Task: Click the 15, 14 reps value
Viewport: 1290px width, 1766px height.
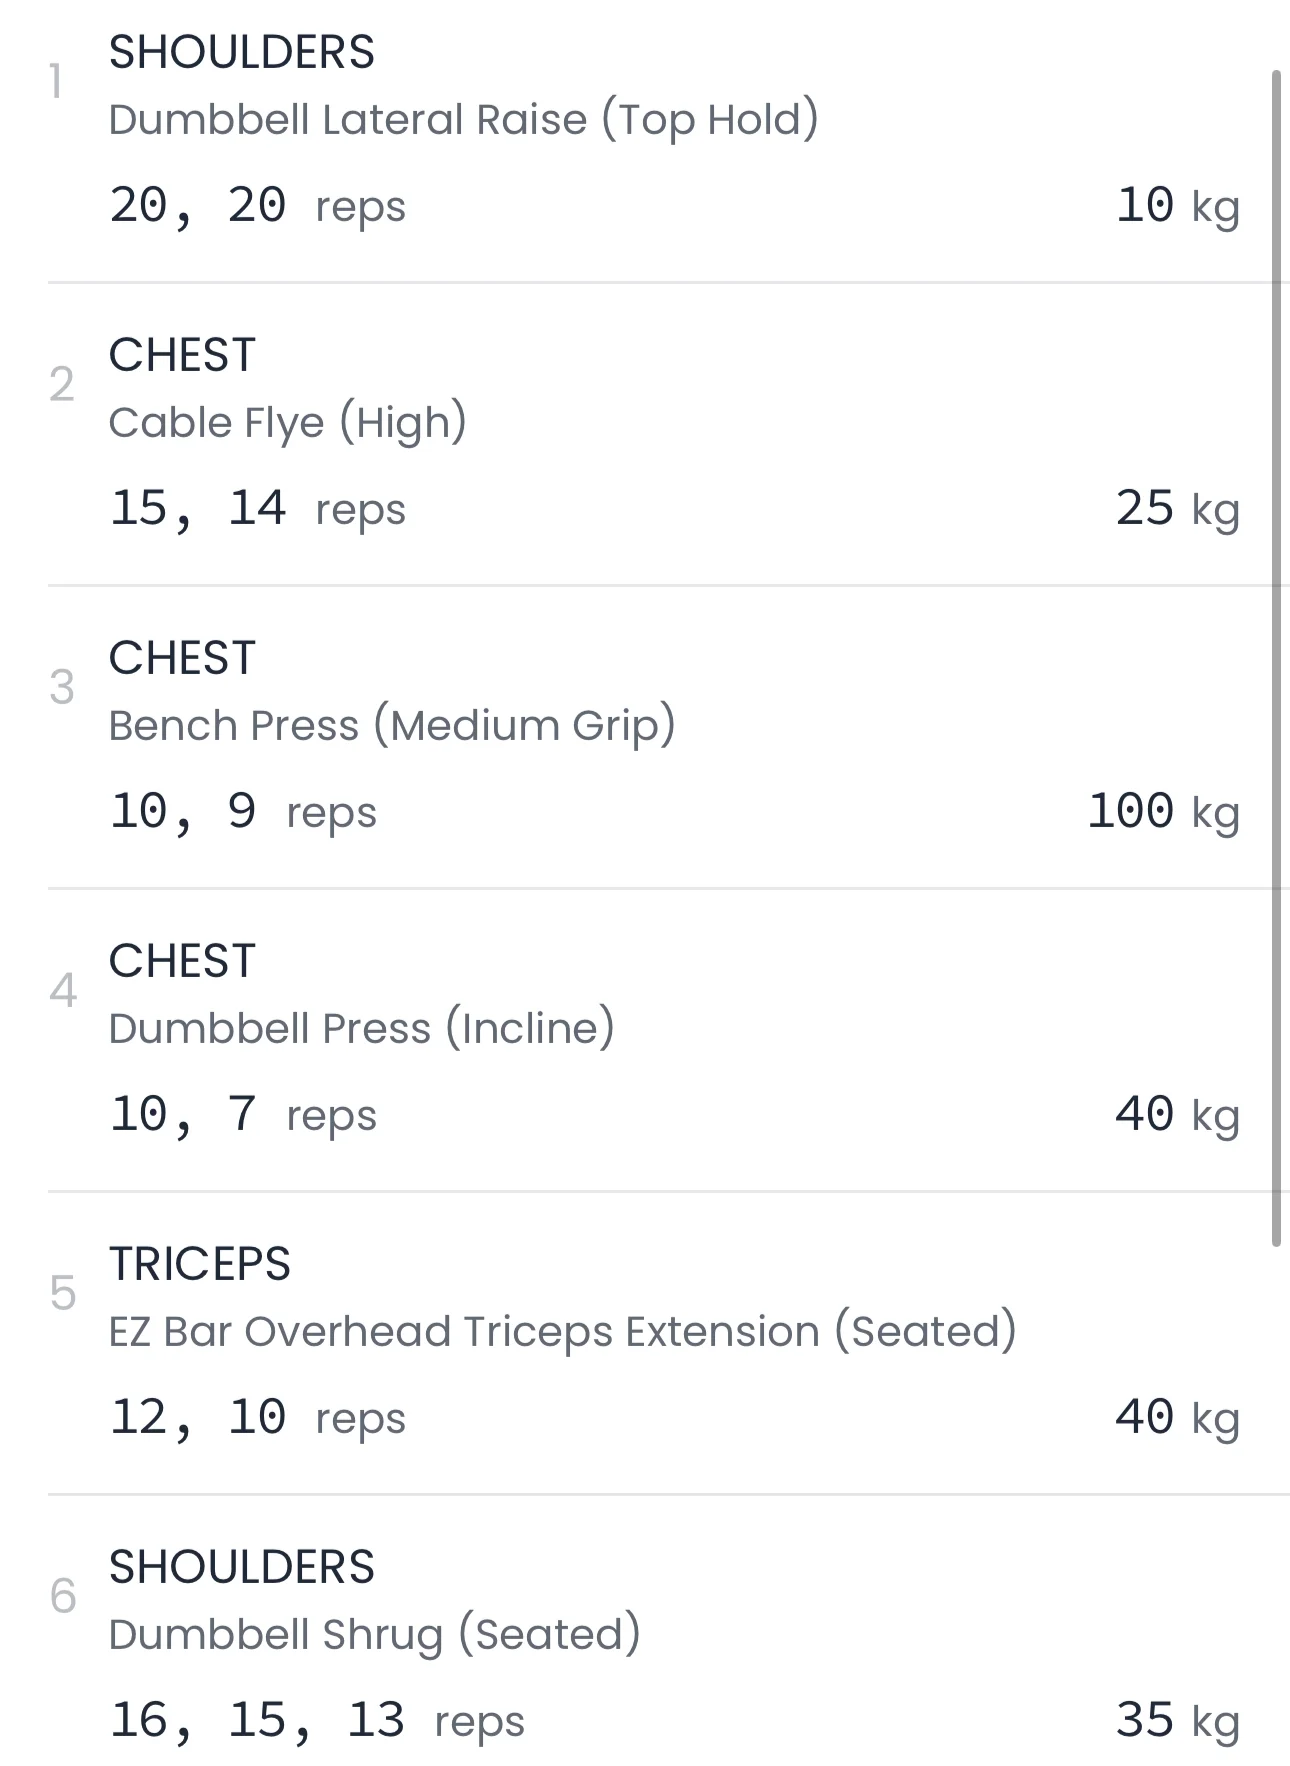Action: [x=257, y=509]
